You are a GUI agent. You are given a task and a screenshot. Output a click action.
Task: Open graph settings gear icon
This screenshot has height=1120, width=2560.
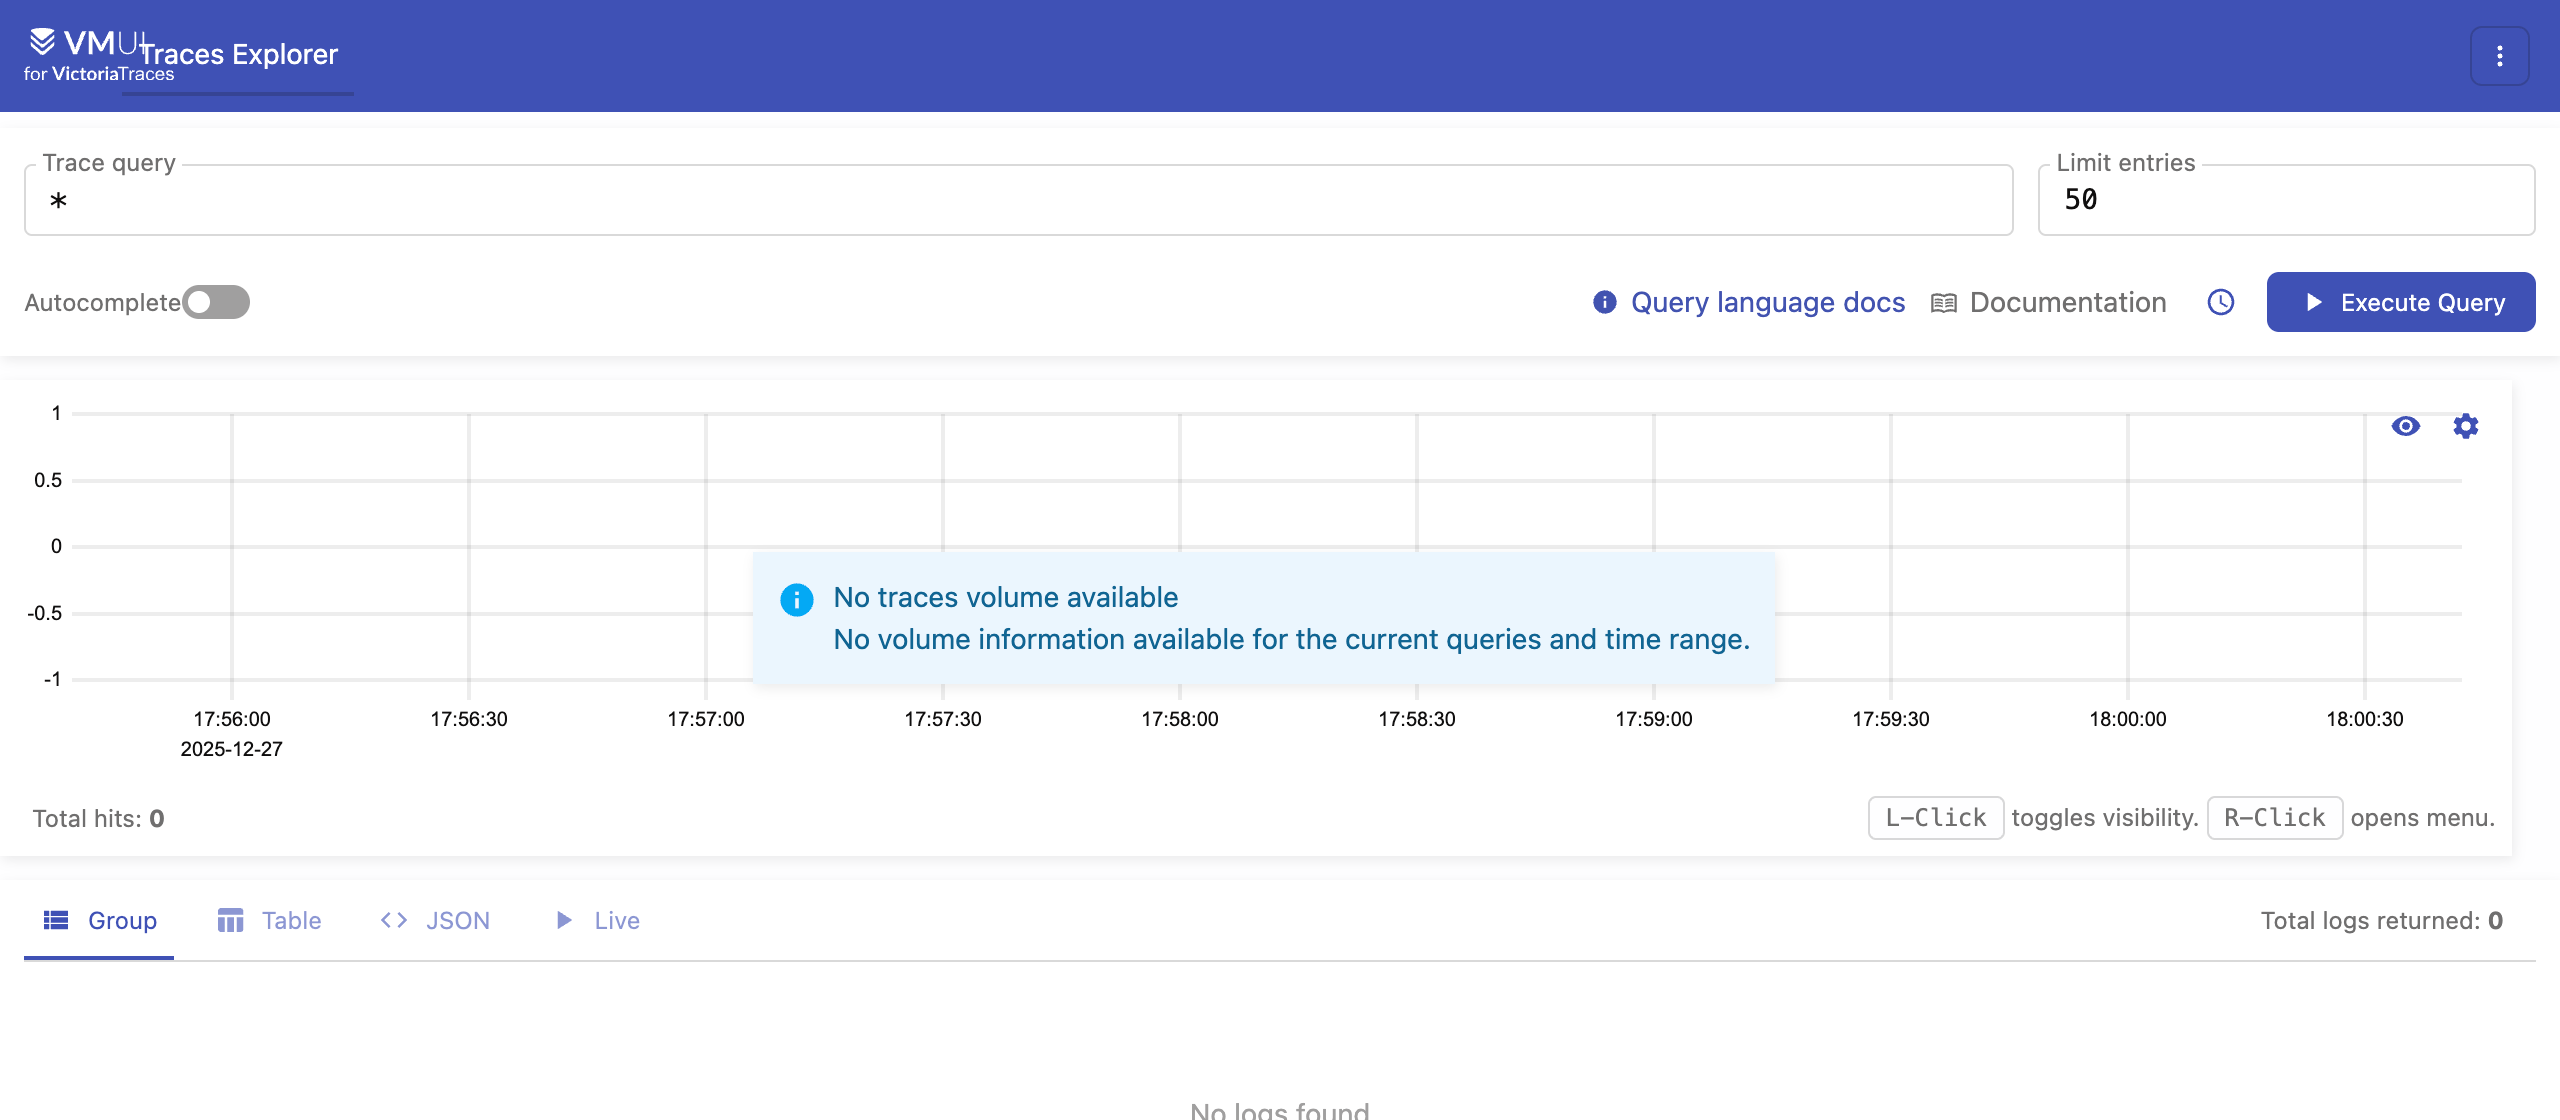(2465, 426)
